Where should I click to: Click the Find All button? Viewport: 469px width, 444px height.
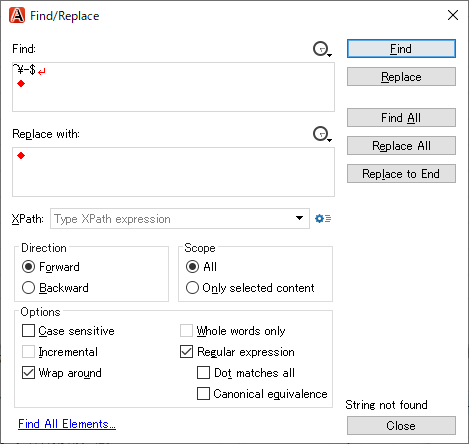401,118
